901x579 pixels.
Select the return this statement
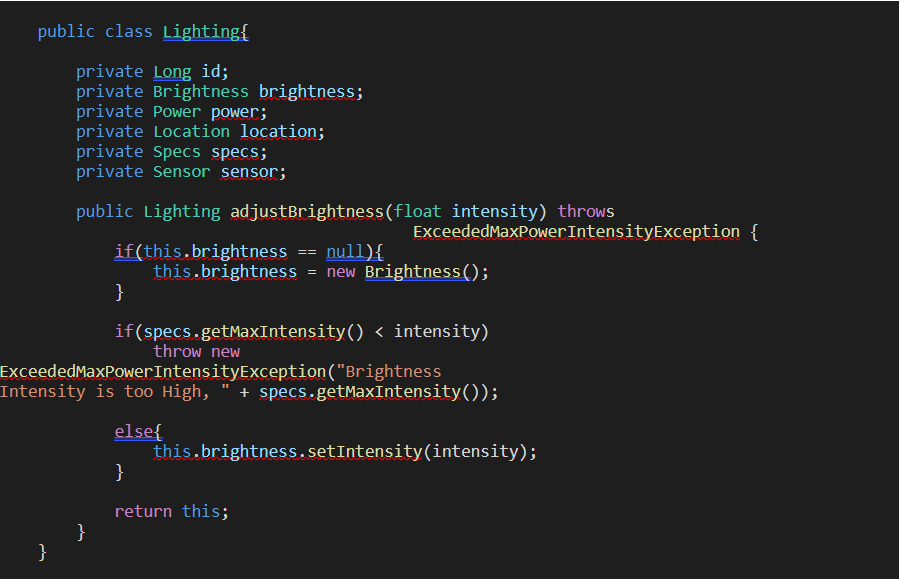[x=170, y=511]
